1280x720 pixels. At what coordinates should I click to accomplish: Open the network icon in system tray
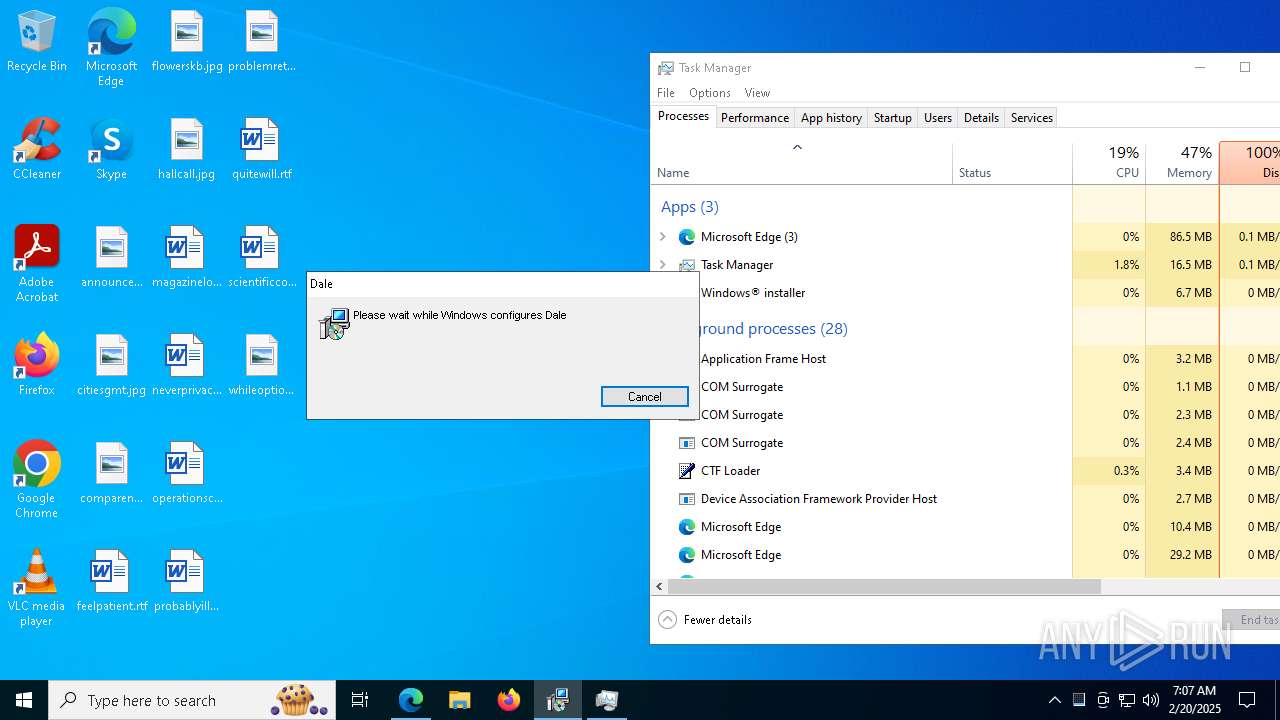(x=1127, y=700)
